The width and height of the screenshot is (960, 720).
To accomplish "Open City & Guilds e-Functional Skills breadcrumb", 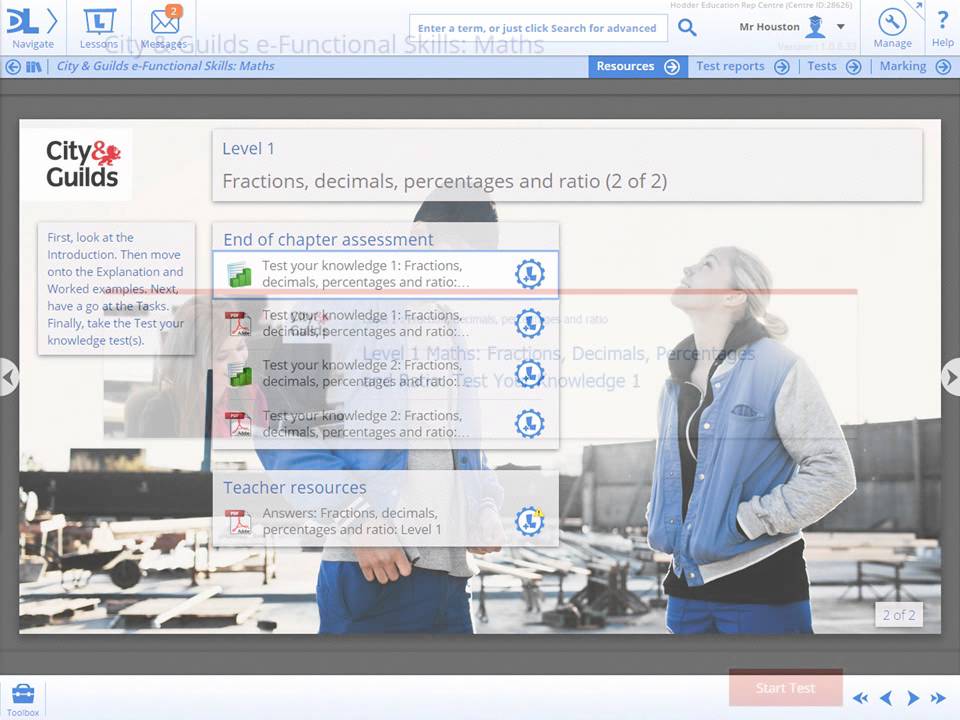I will pyautogui.click(x=165, y=66).
